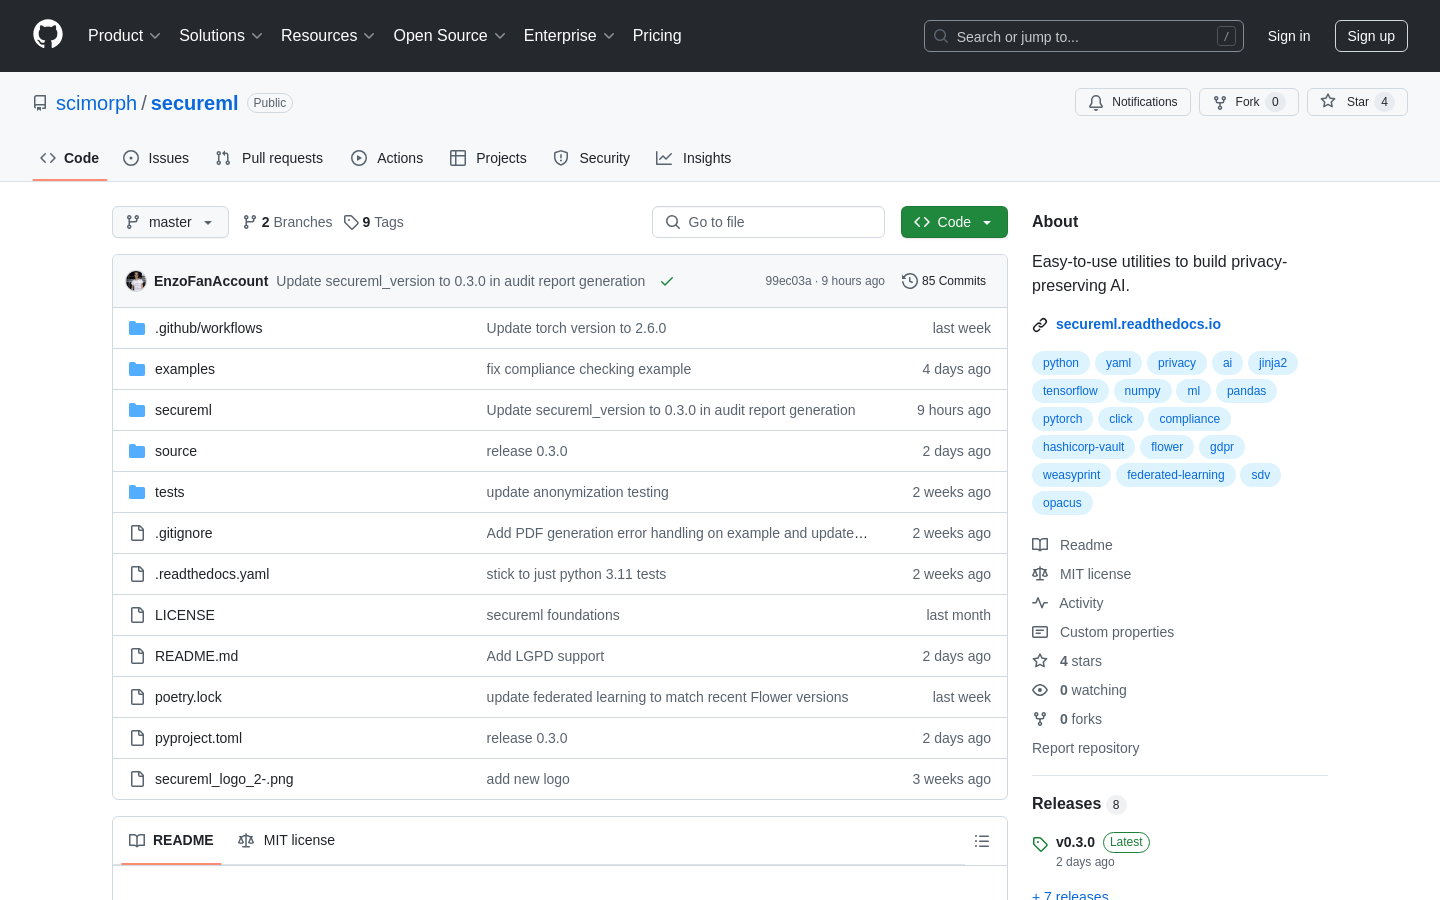Click the python topic tag
Viewport: 1440px width, 900px height.
coord(1060,363)
